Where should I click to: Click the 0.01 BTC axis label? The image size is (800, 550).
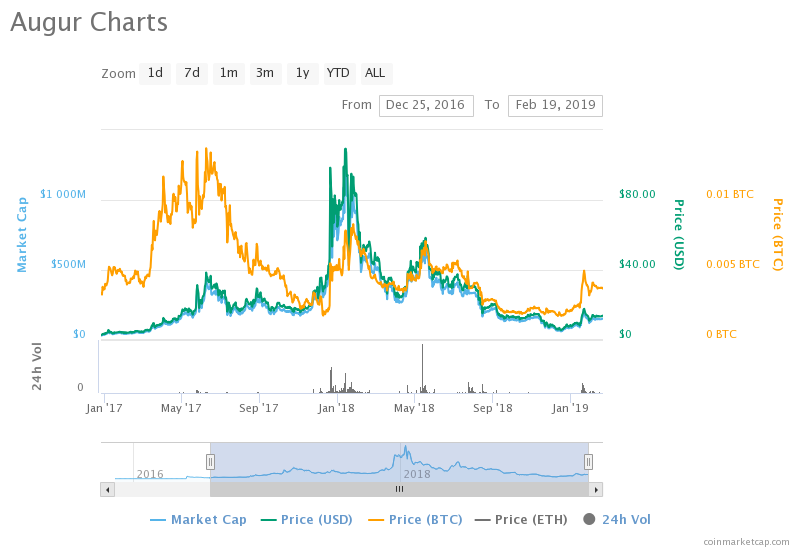(x=730, y=194)
